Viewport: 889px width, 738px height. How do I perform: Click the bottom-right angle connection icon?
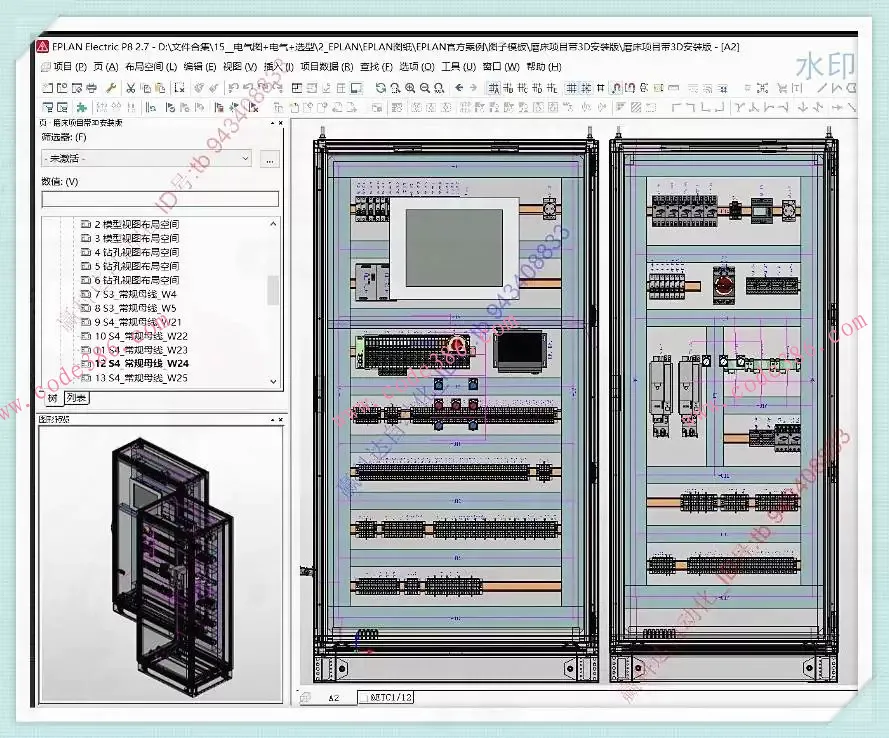[x=719, y=107]
